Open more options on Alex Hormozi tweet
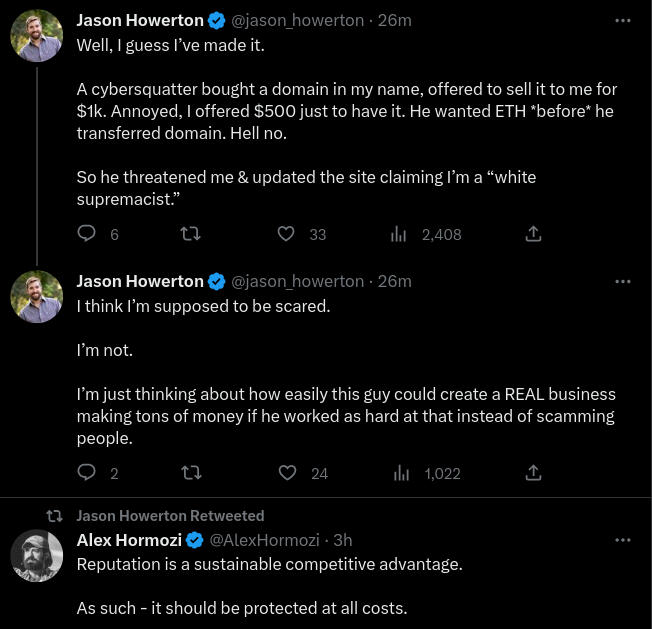652x629 pixels. [623, 540]
